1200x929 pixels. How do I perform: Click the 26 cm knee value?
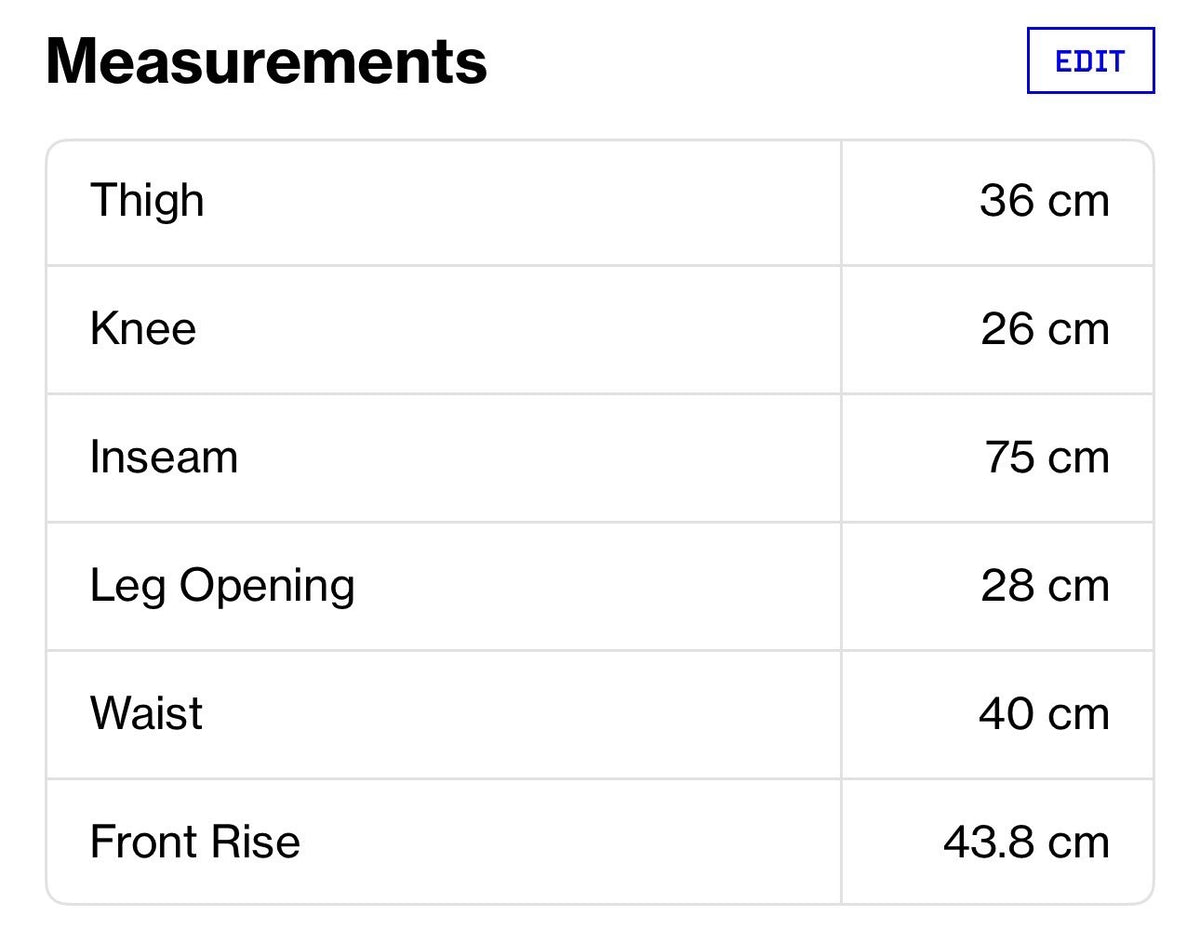1045,329
